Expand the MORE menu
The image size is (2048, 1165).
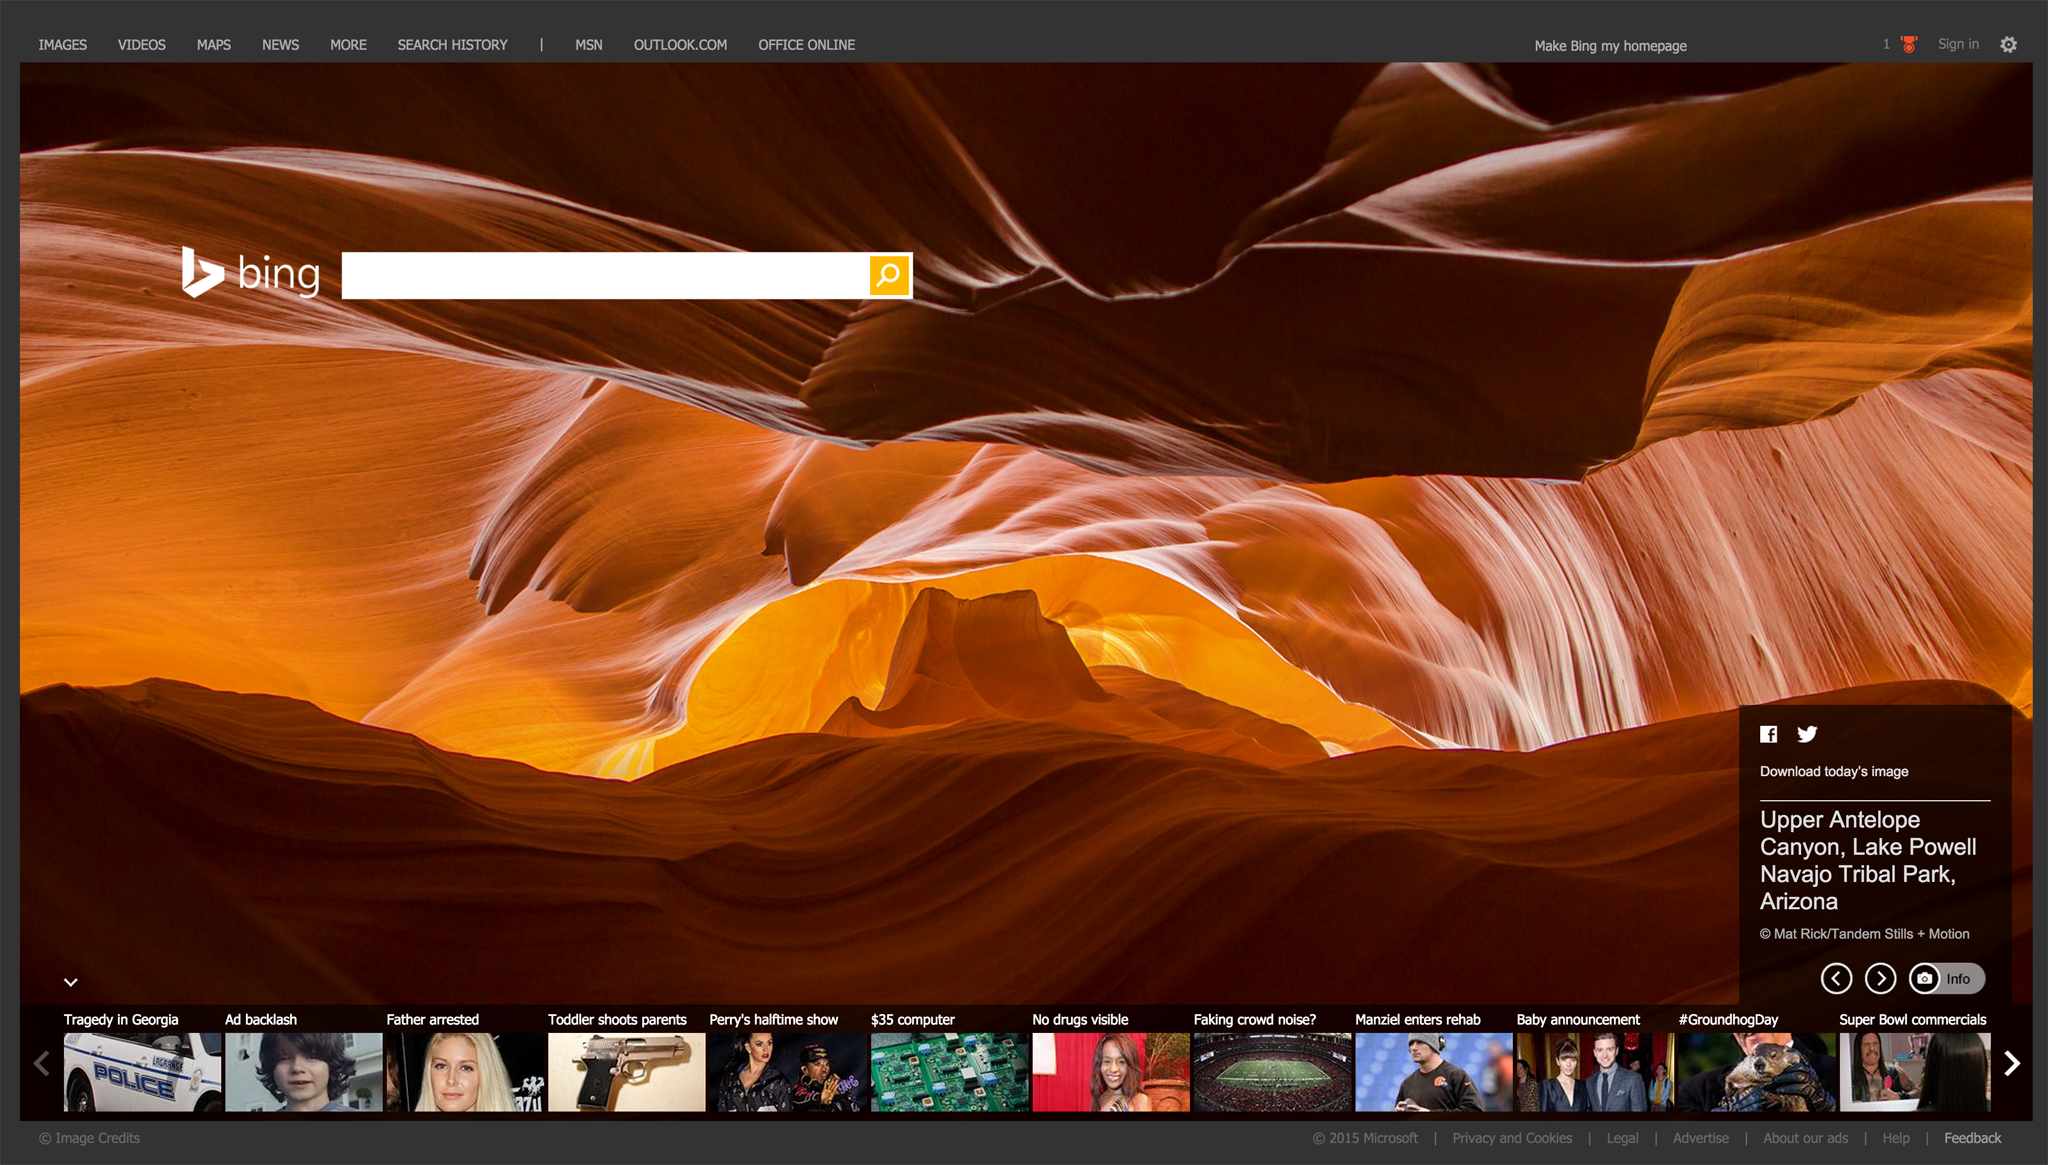(x=349, y=45)
